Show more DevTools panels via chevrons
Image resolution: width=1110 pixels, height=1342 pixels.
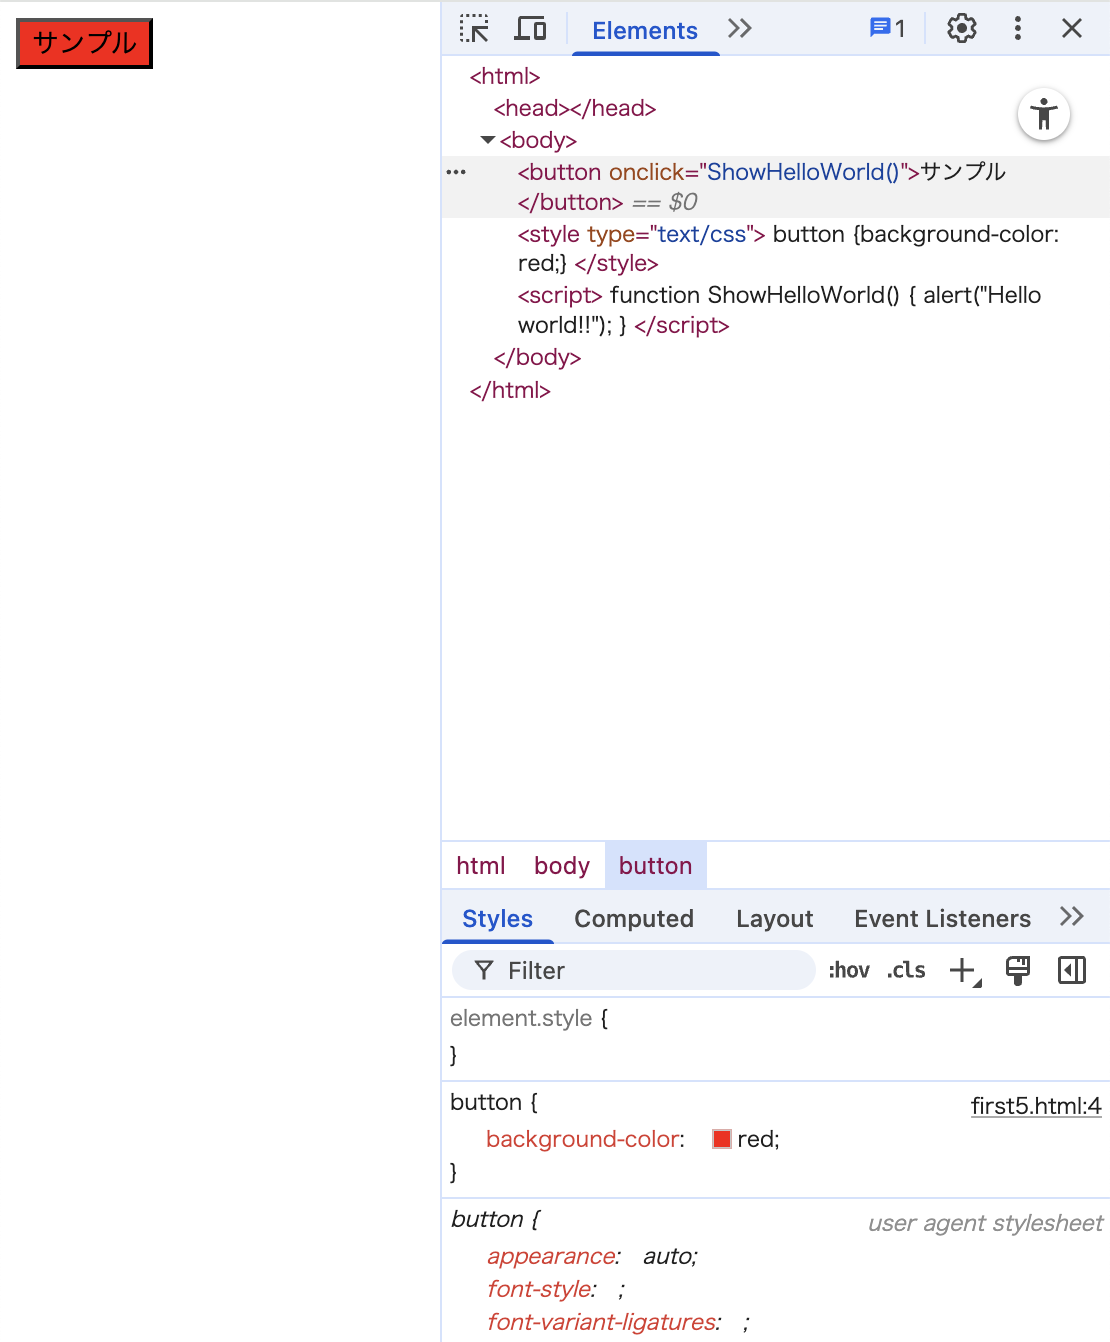pos(740,29)
